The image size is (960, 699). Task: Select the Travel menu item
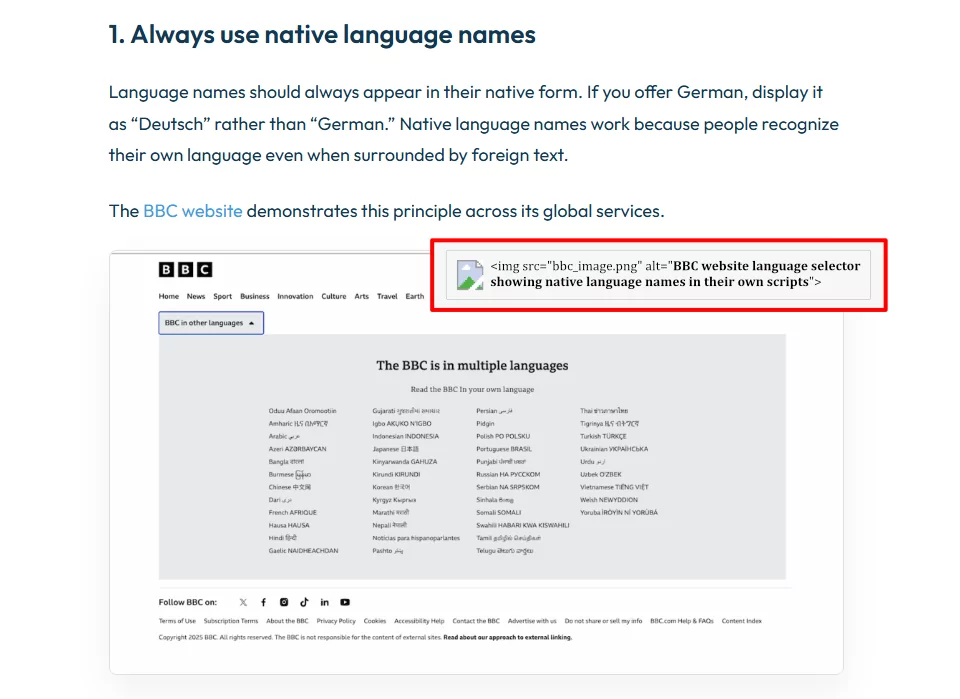[388, 296]
